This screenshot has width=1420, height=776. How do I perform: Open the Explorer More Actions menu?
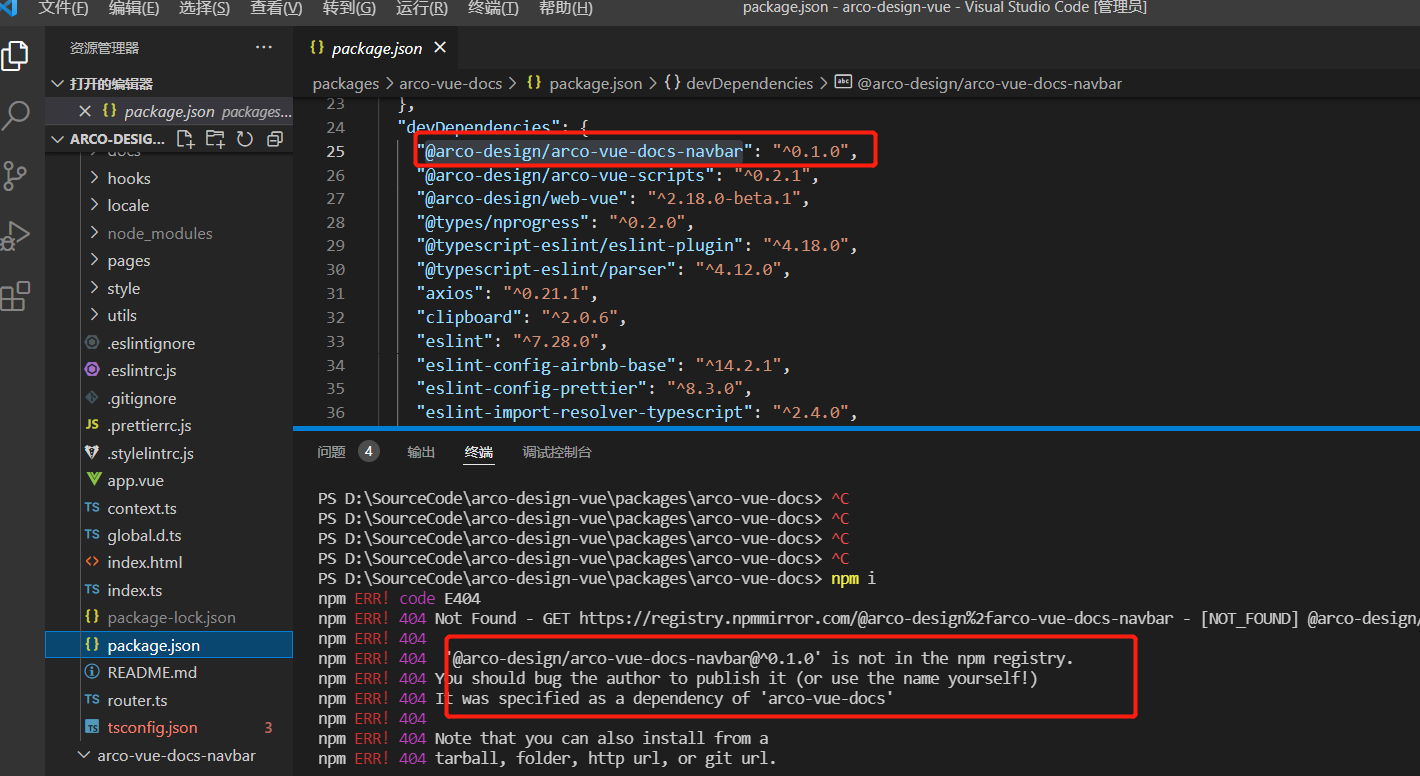coord(263,46)
